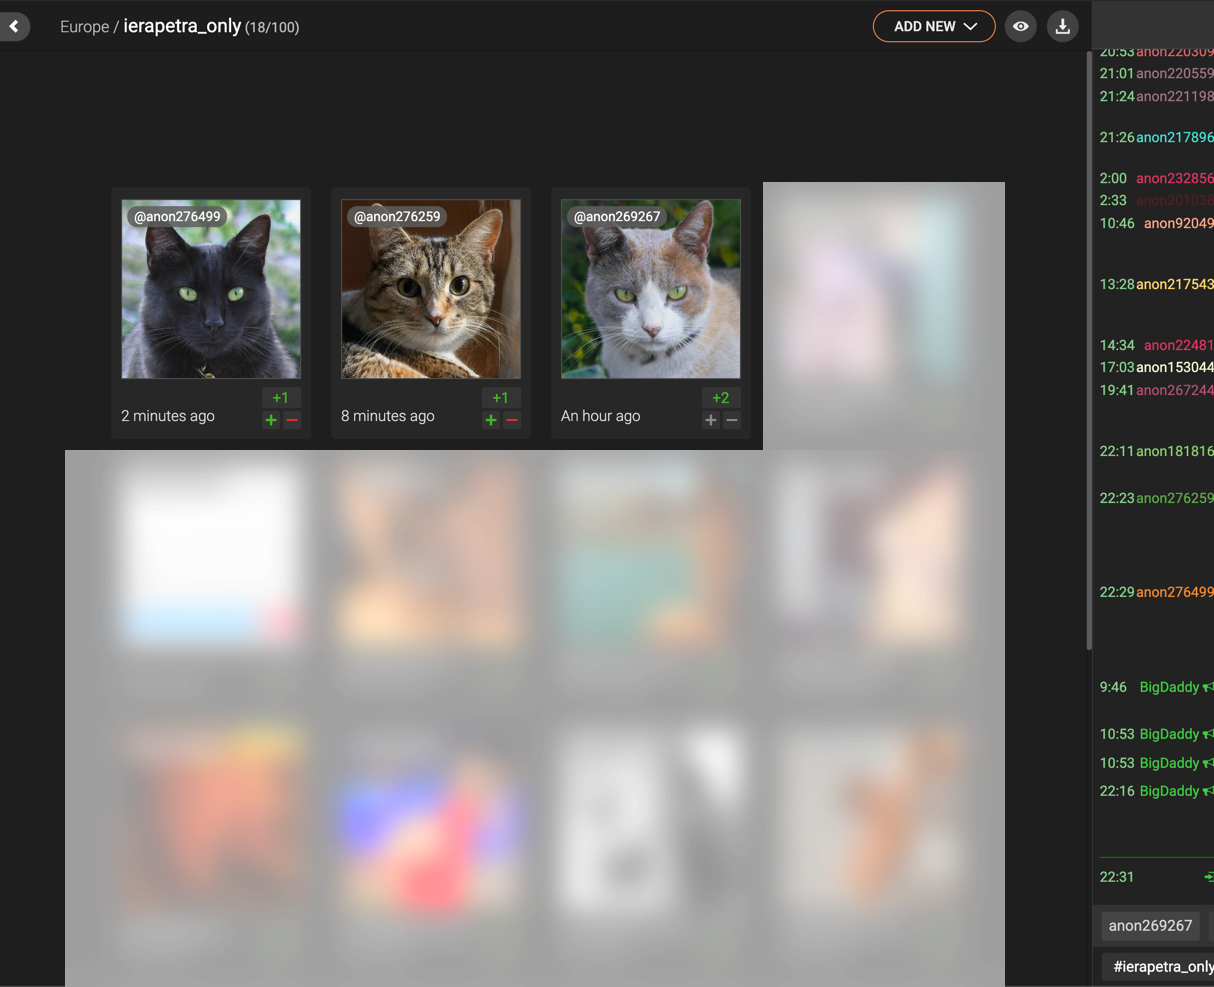Click the back arrow button
1214x987 pixels.
coord(14,27)
